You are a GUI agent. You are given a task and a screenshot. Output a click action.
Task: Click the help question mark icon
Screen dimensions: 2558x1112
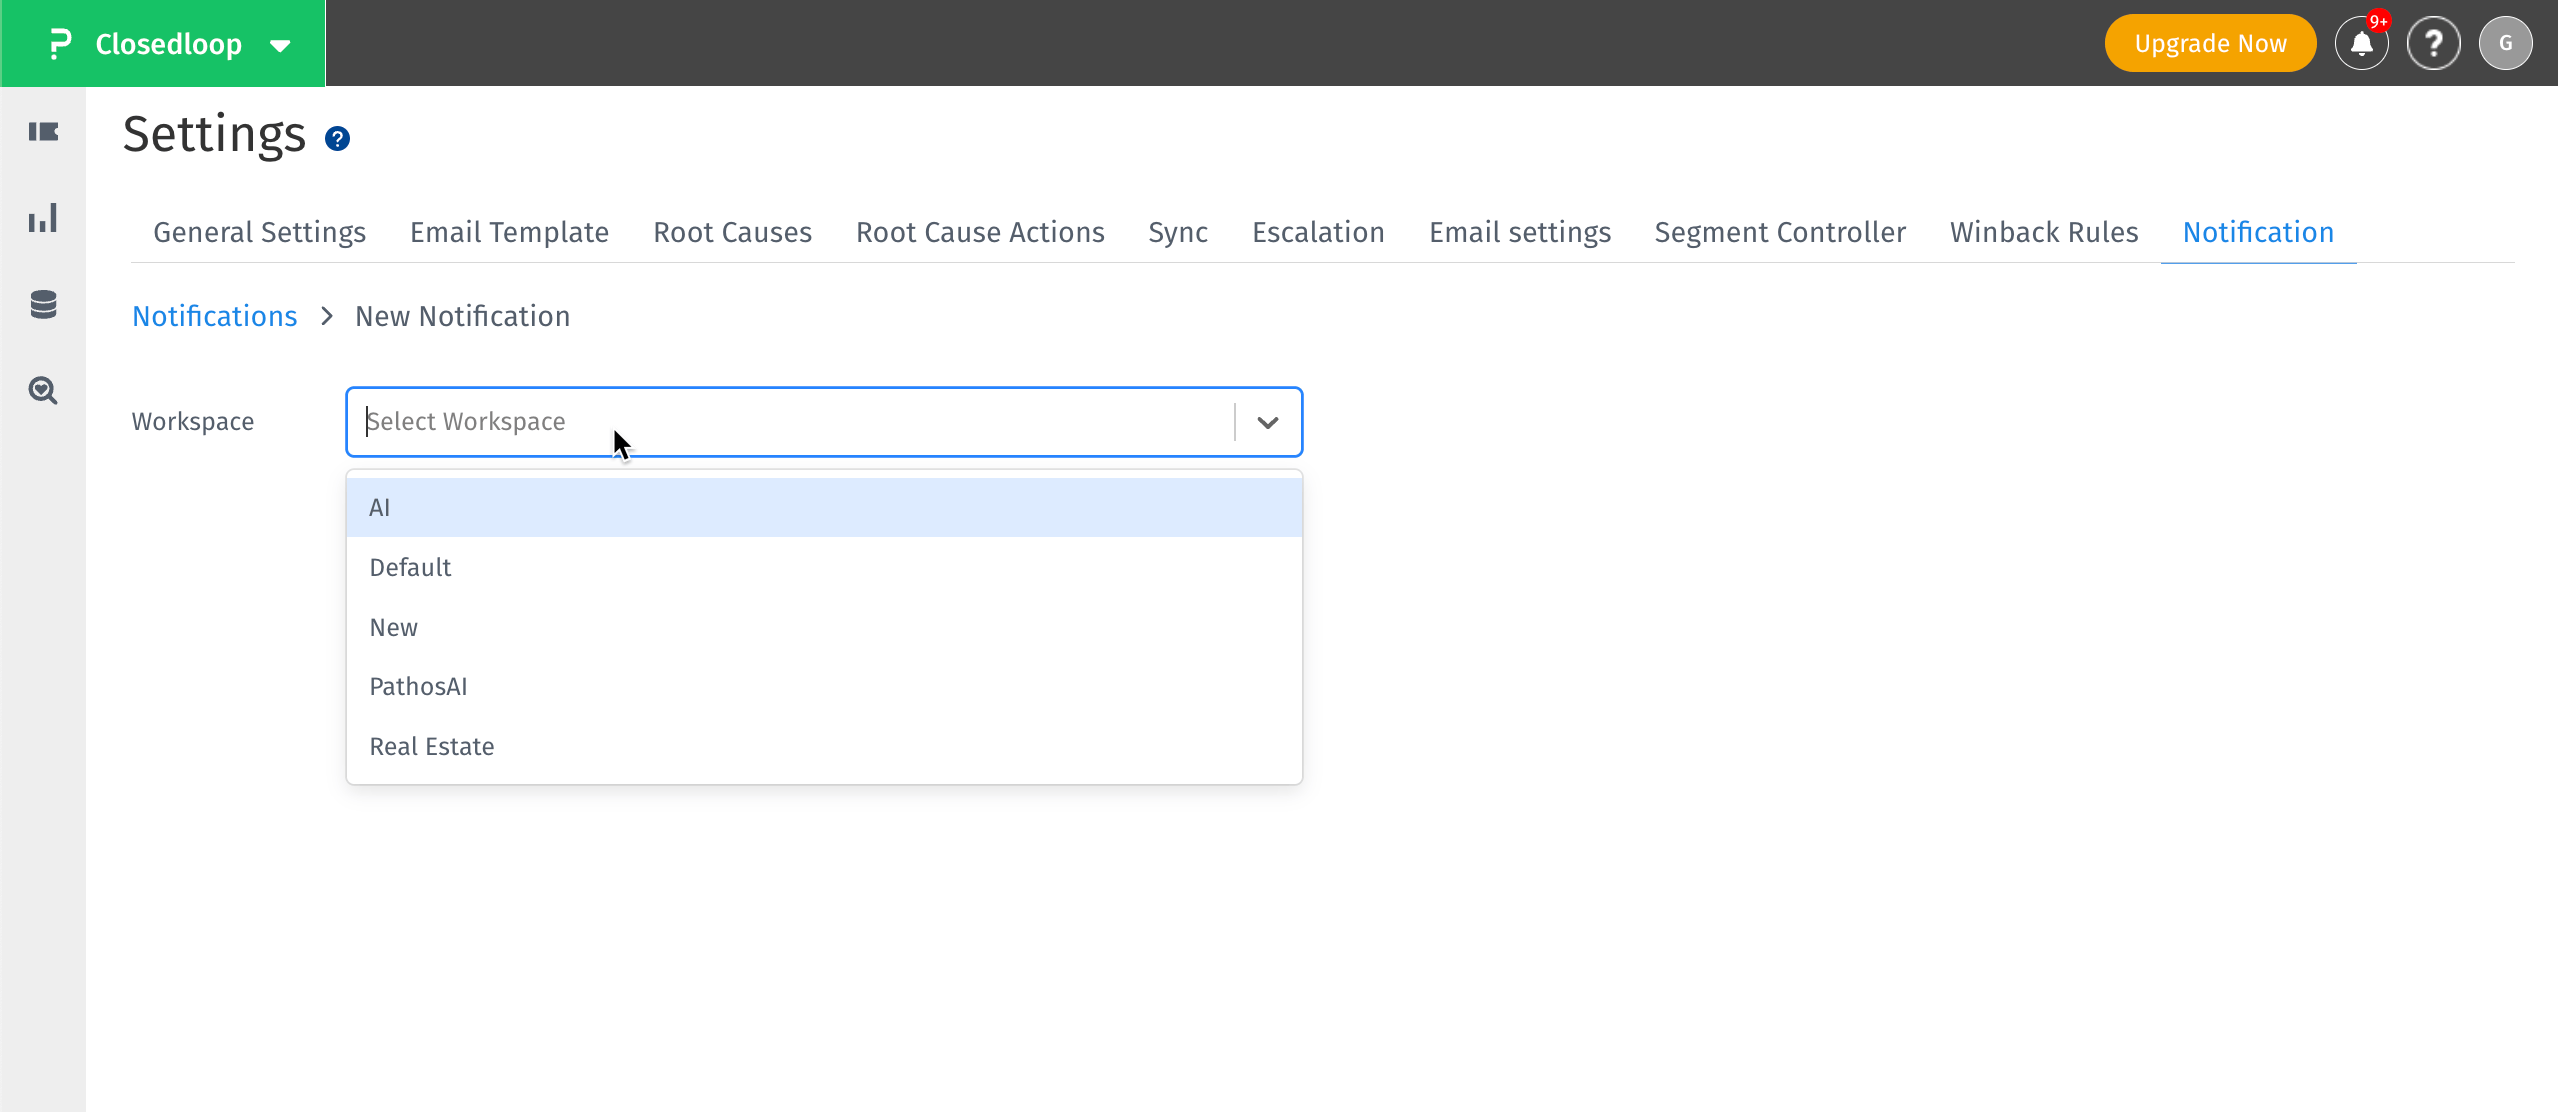tap(2434, 43)
